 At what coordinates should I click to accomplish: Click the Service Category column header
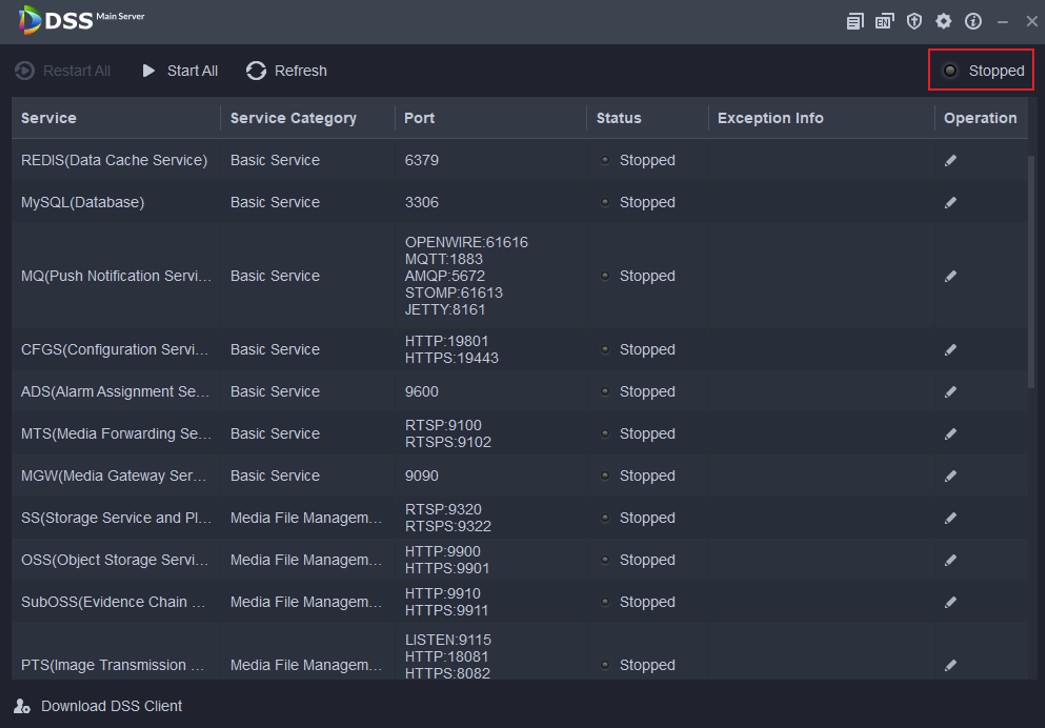(x=293, y=118)
